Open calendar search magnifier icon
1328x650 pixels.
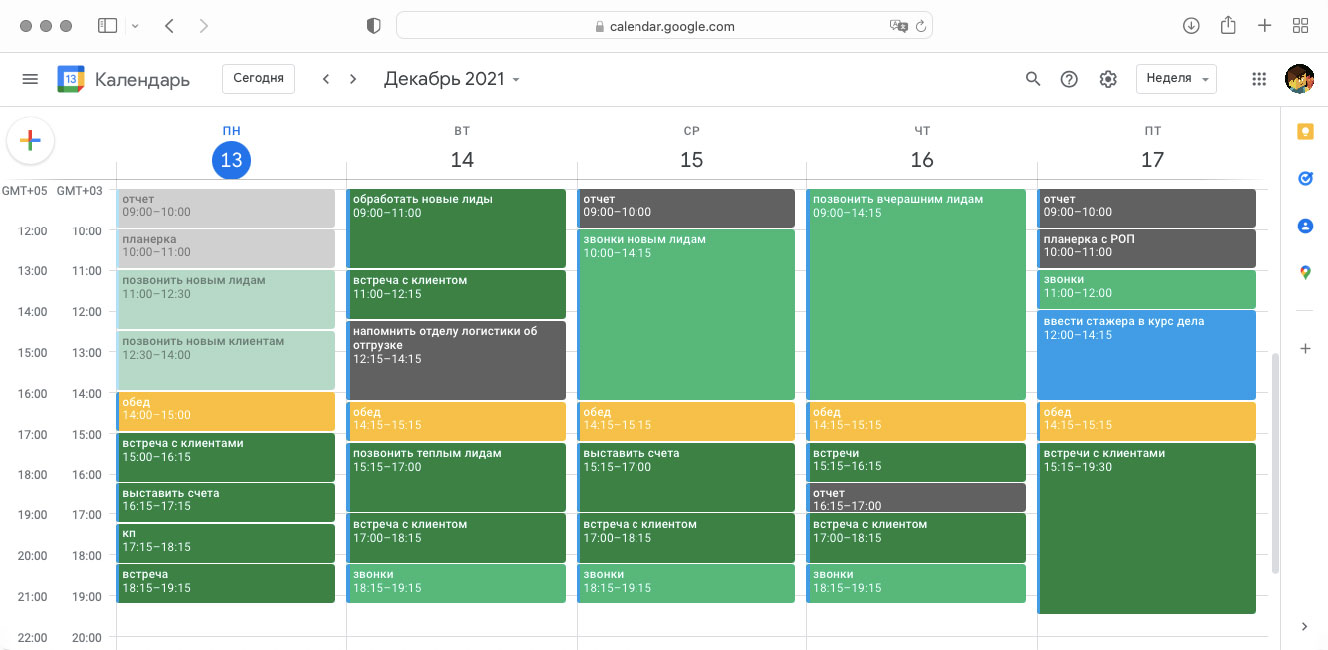tap(1033, 79)
